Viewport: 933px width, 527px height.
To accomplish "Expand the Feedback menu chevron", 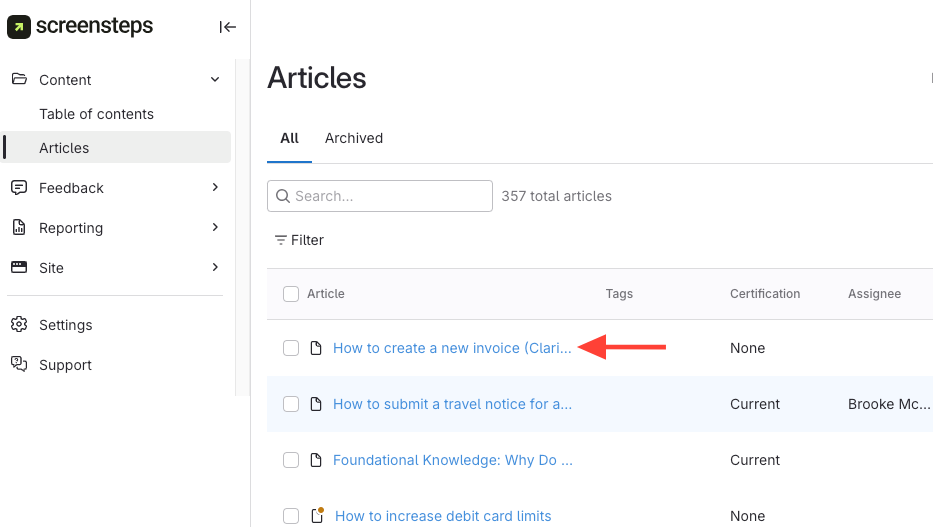I will coord(215,188).
